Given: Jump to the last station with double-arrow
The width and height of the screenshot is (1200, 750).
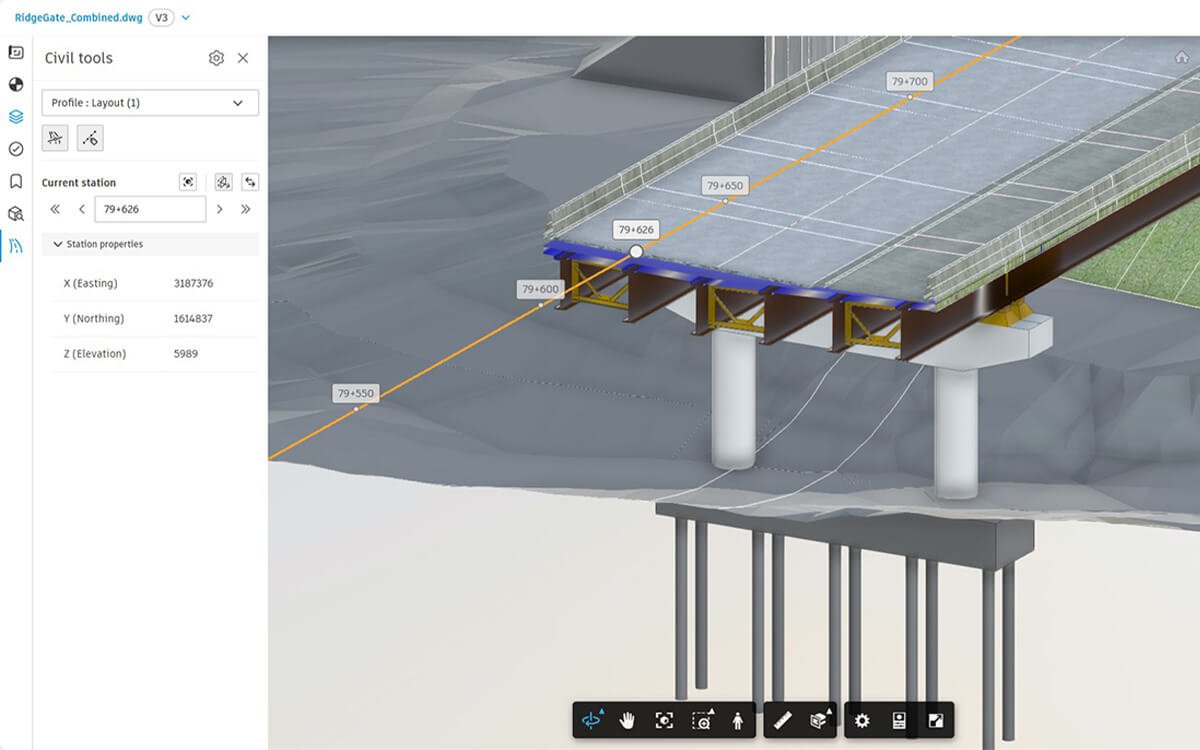Looking at the screenshot, I should coord(246,209).
